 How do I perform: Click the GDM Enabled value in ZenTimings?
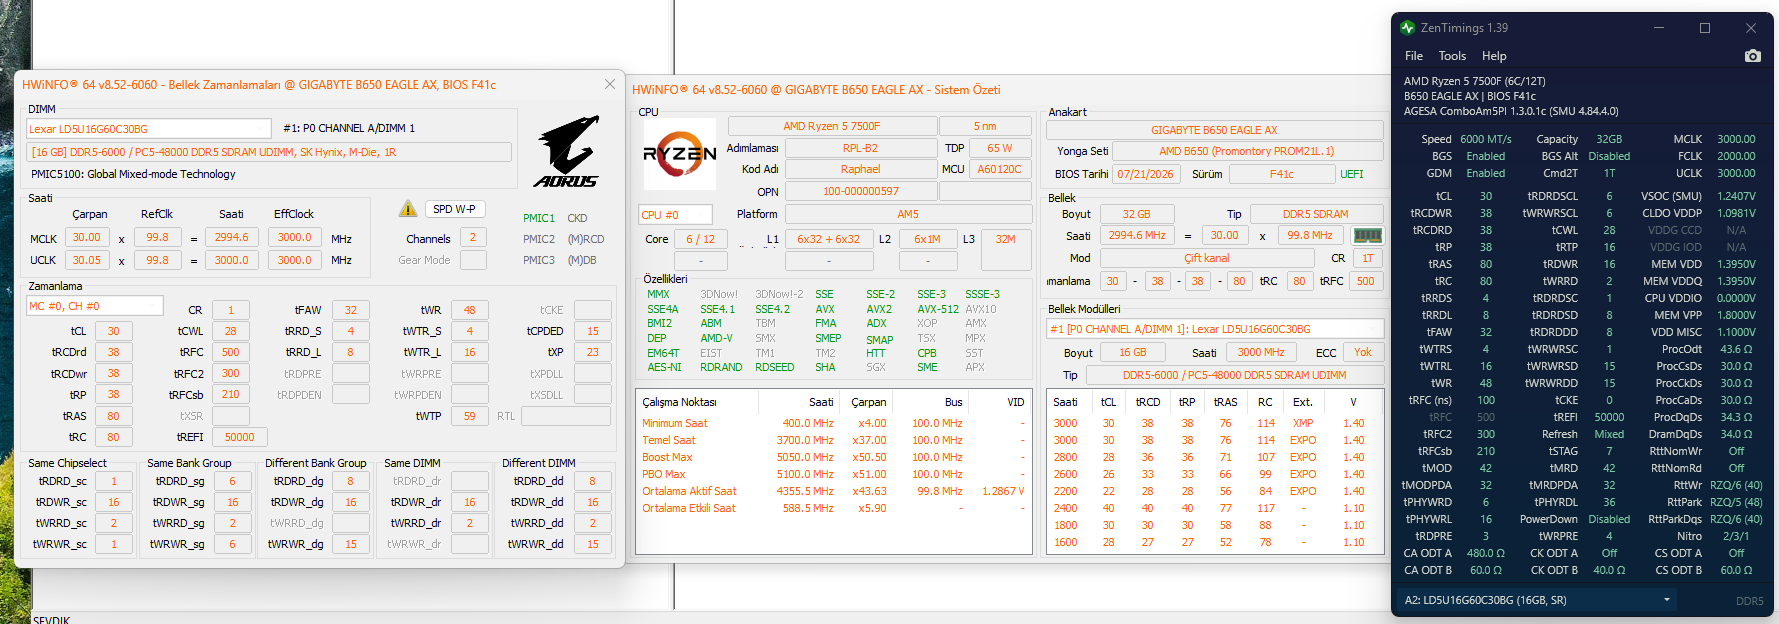pos(1485,173)
